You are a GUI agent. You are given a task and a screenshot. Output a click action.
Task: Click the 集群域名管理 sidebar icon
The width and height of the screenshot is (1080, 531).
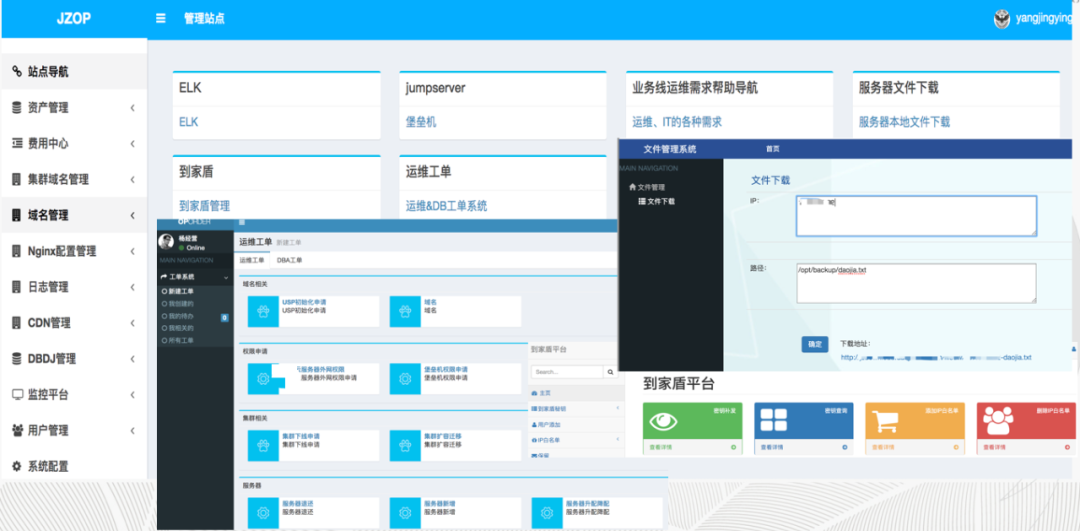17,180
